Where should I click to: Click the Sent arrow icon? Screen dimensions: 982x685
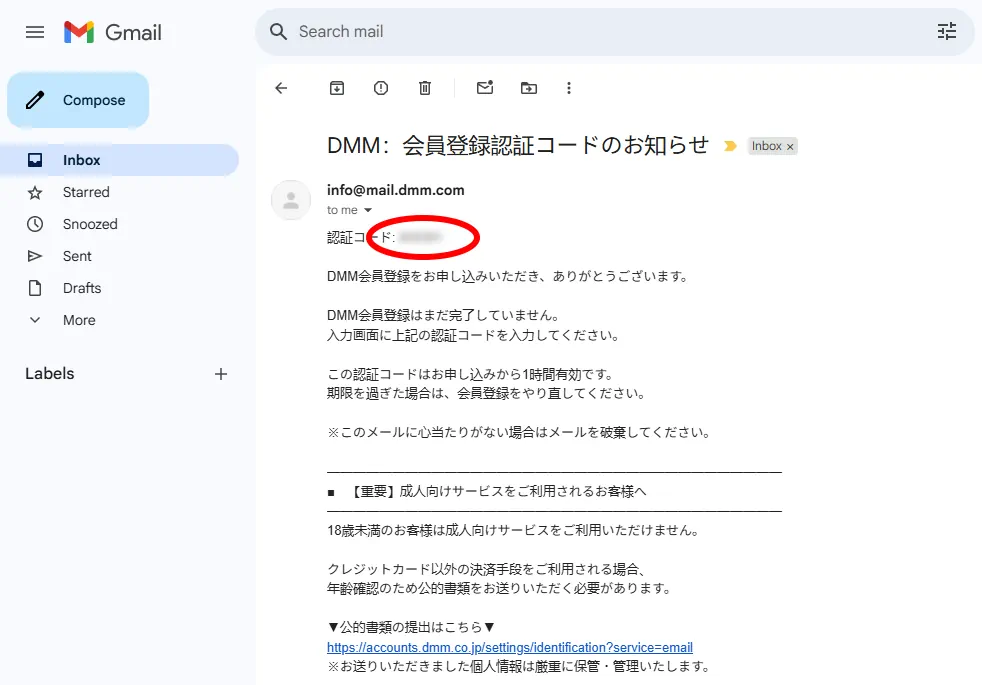pos(35,256)
